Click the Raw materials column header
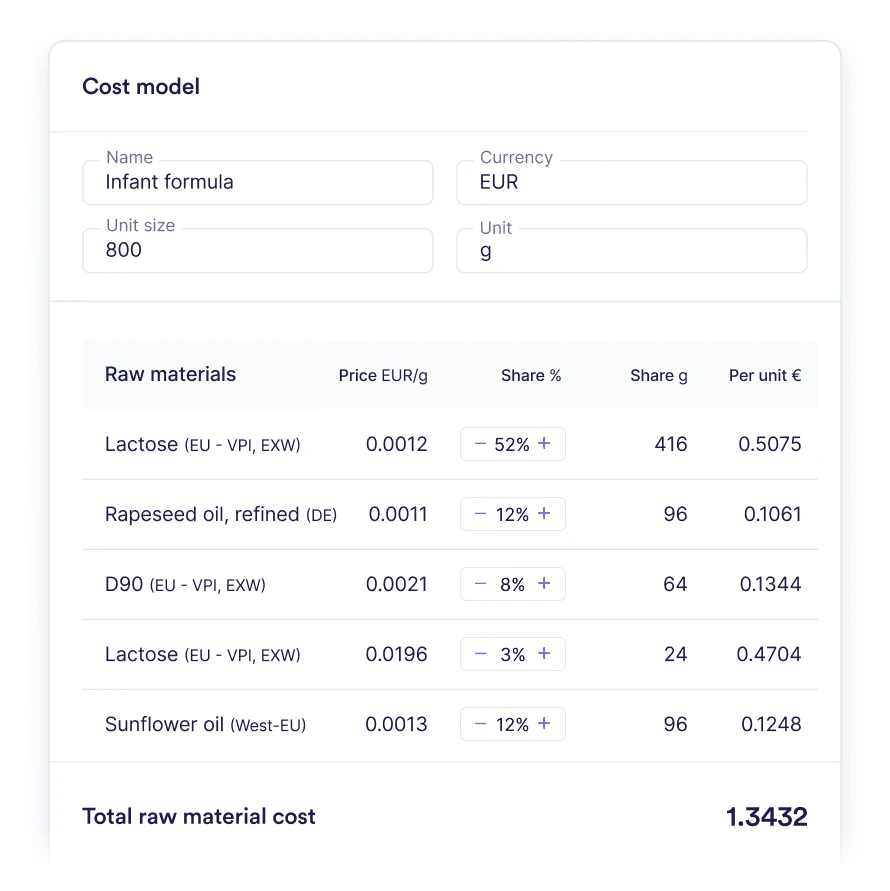The image size is (890, 891). click(170, 374)
